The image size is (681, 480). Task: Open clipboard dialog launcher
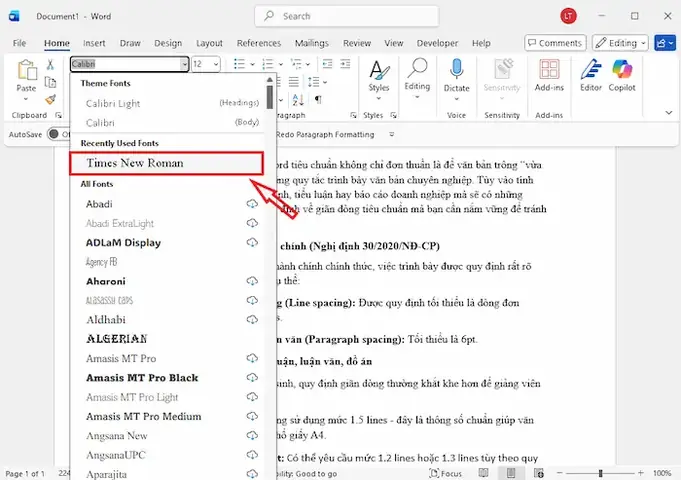(x=58, y=115)
